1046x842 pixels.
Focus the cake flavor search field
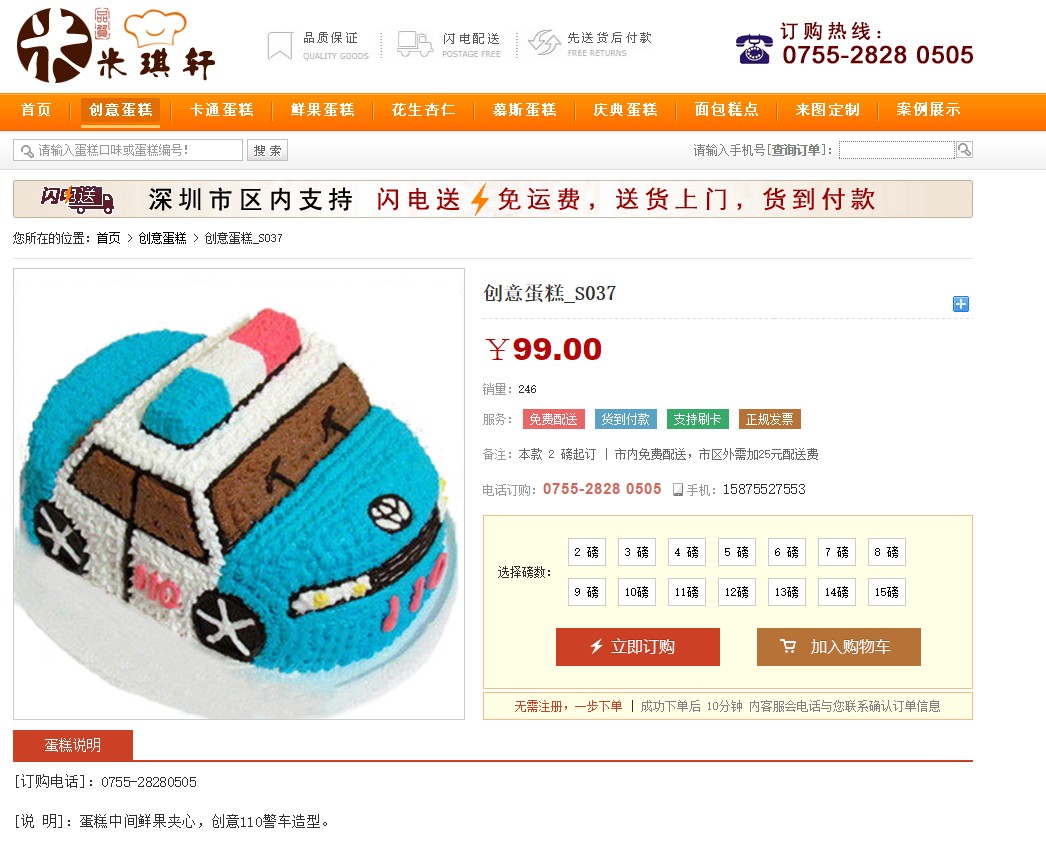[128, 150]
